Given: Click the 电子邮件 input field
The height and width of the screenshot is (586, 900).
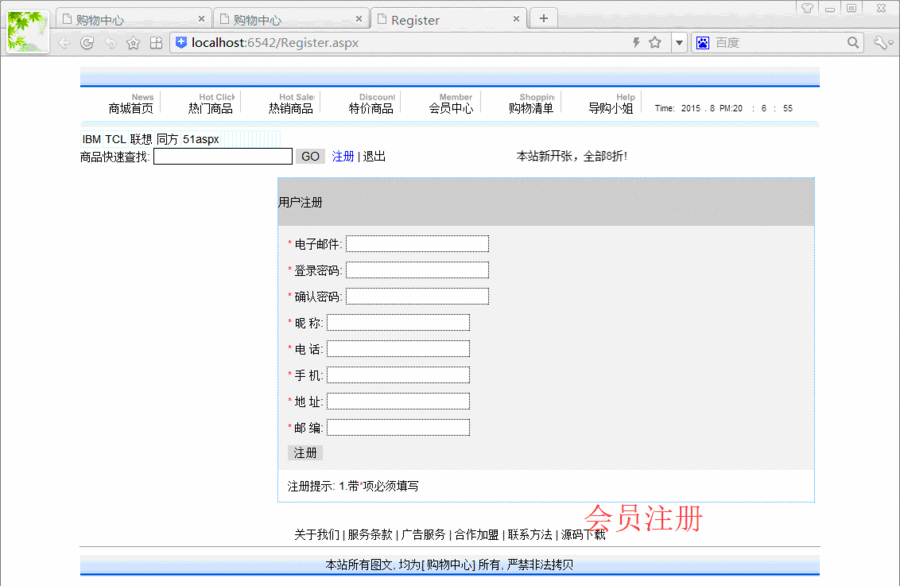Looking at the screenshot, I should (416, 243).
